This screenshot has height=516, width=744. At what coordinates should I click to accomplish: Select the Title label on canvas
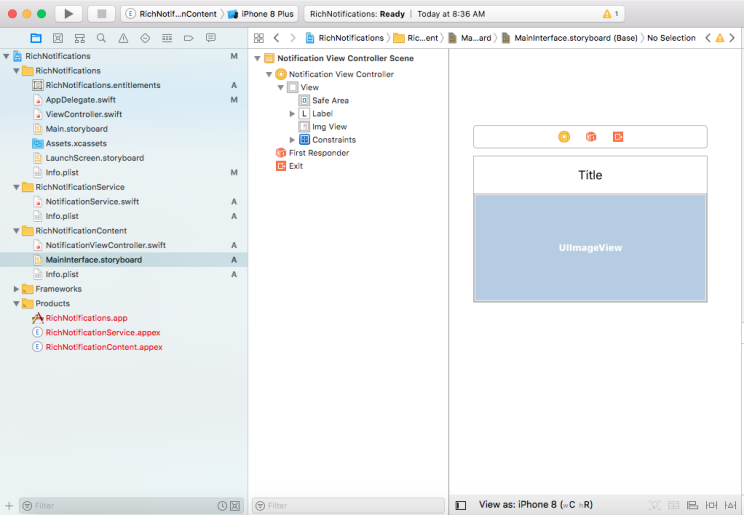coord(590,175)
